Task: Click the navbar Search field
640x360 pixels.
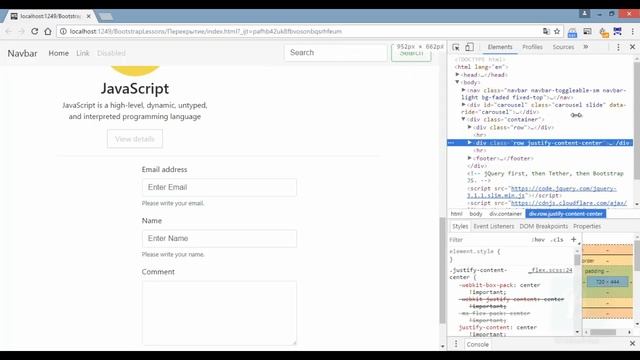Action: (x=336, y=53)
